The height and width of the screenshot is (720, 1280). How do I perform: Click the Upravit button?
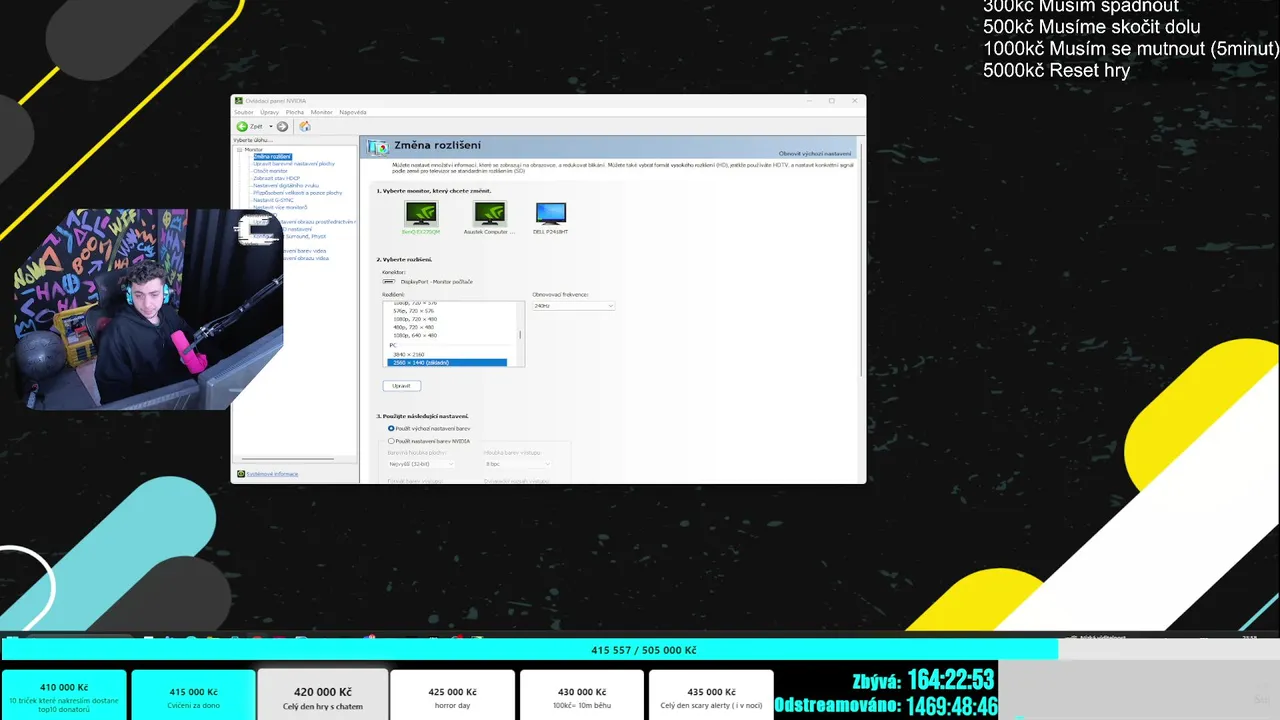click(401, 385)
